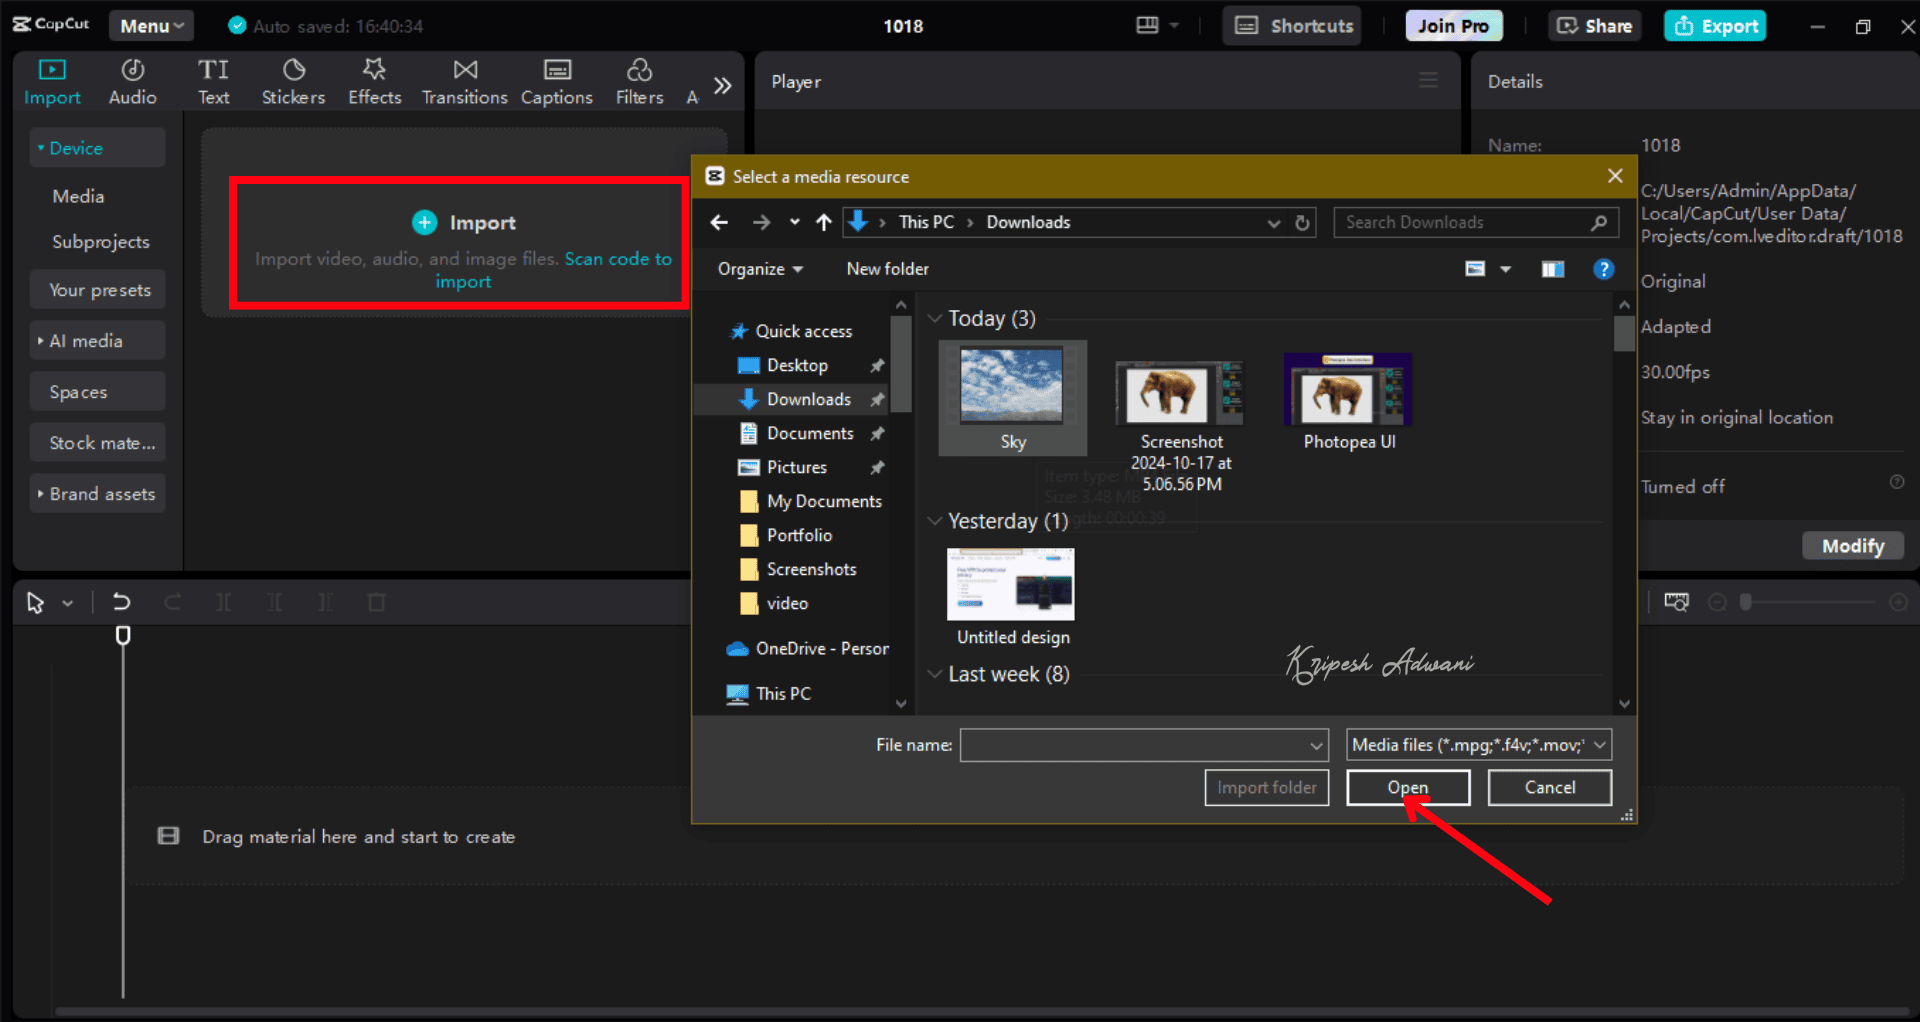The width and height of the screenshot is (1920, 1022).
Task: Click the Export button
Action: [x=1715, y=26]
